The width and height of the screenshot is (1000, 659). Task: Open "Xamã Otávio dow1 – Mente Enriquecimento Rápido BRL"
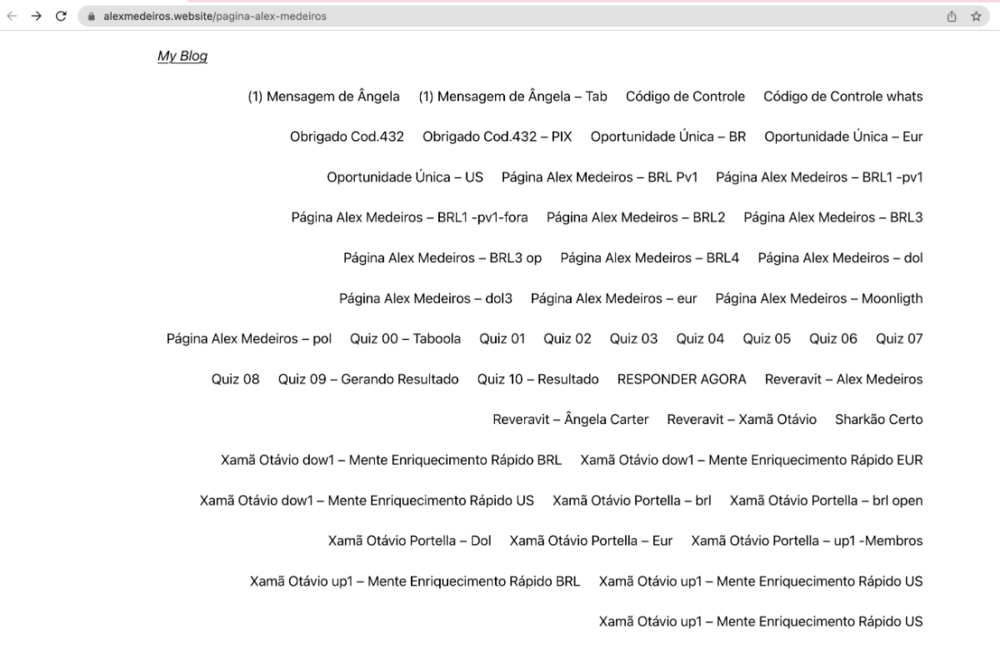tap(391, 460)
